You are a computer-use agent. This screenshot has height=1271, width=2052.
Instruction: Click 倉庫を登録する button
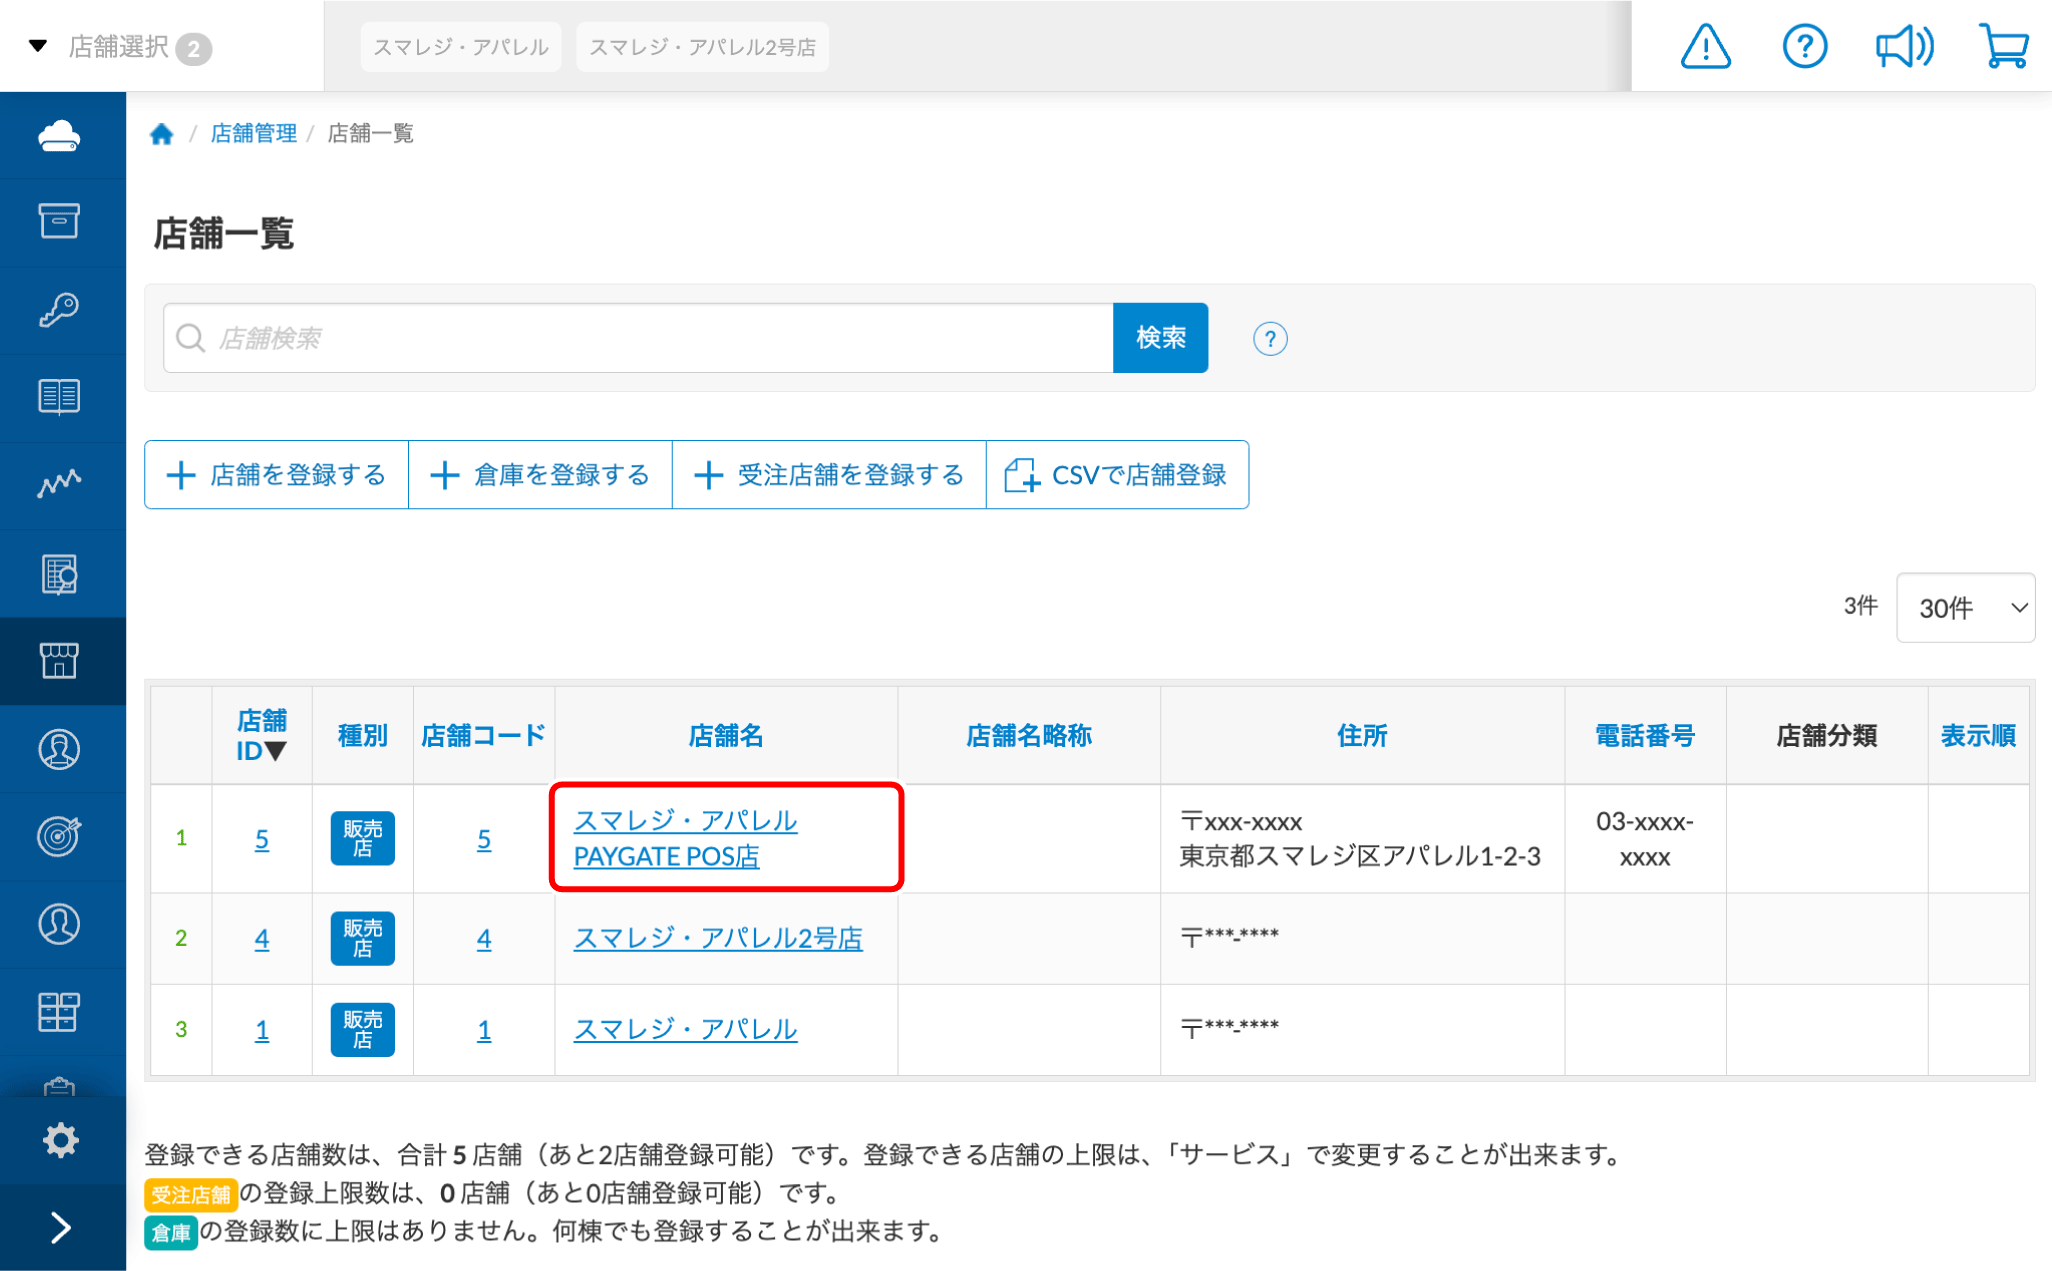540,475
